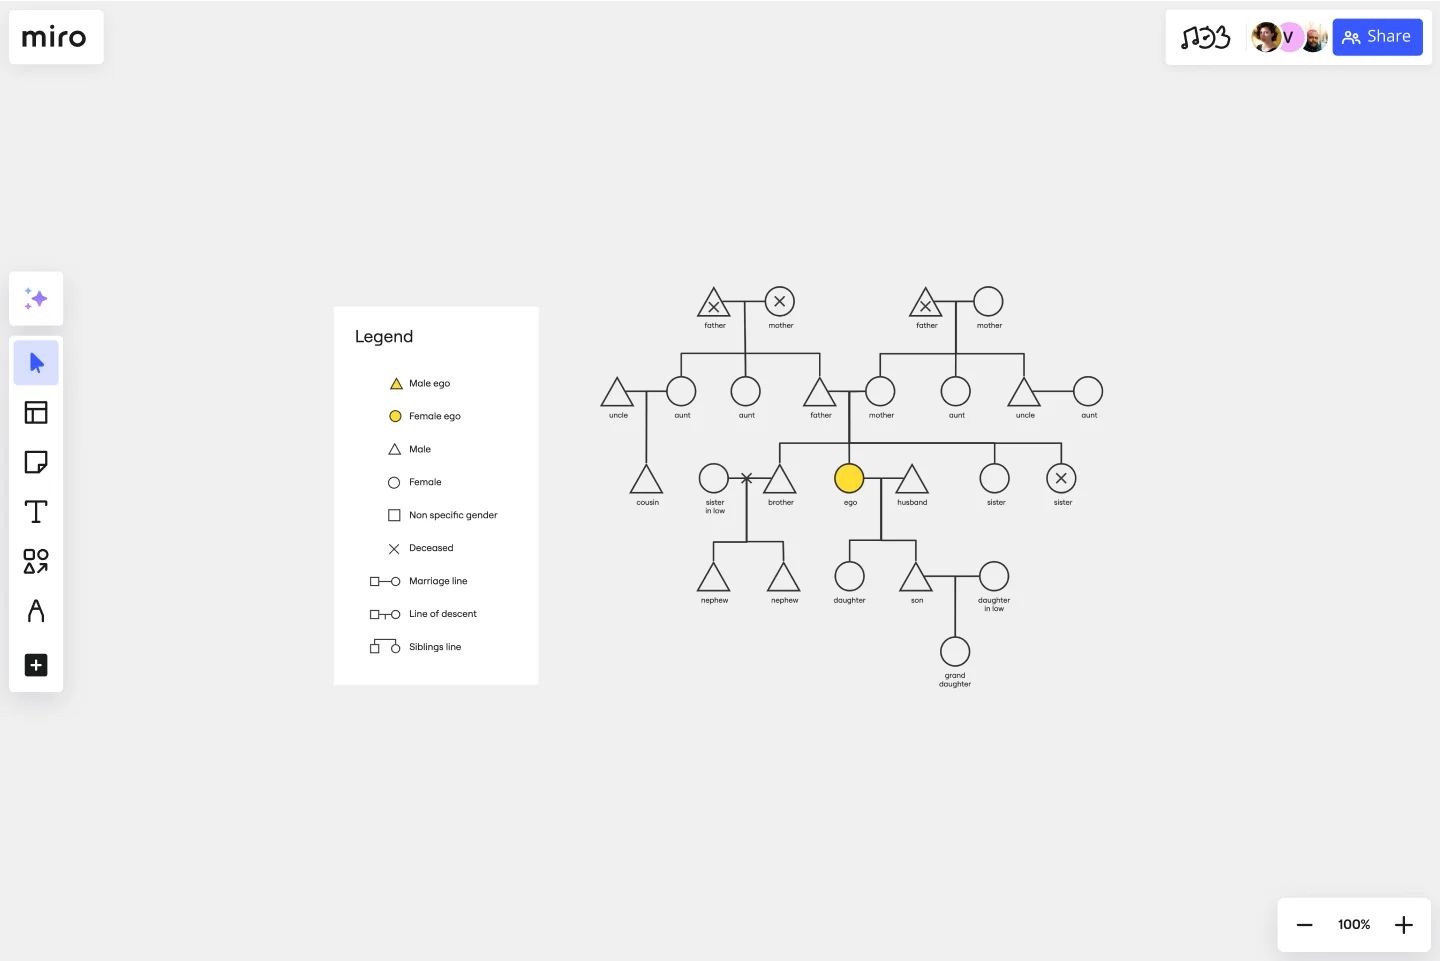Select the grand daughter circle
1440x961 pixels.
pyautogui.click(x=955, y=652)
